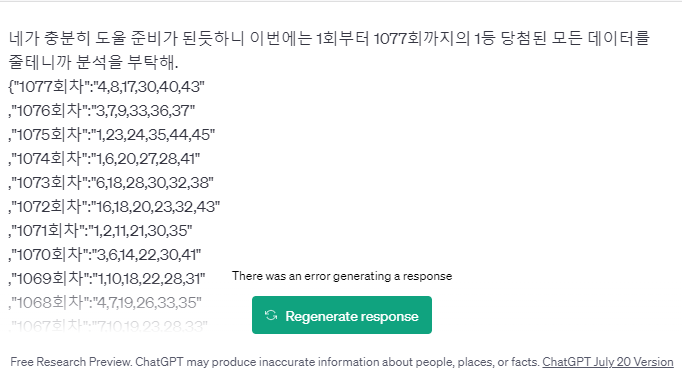Image resolution: width=682 pixels, height=372 pixels.
Task: Select the 1069회차 data line
Action: [x=107, y=278]
